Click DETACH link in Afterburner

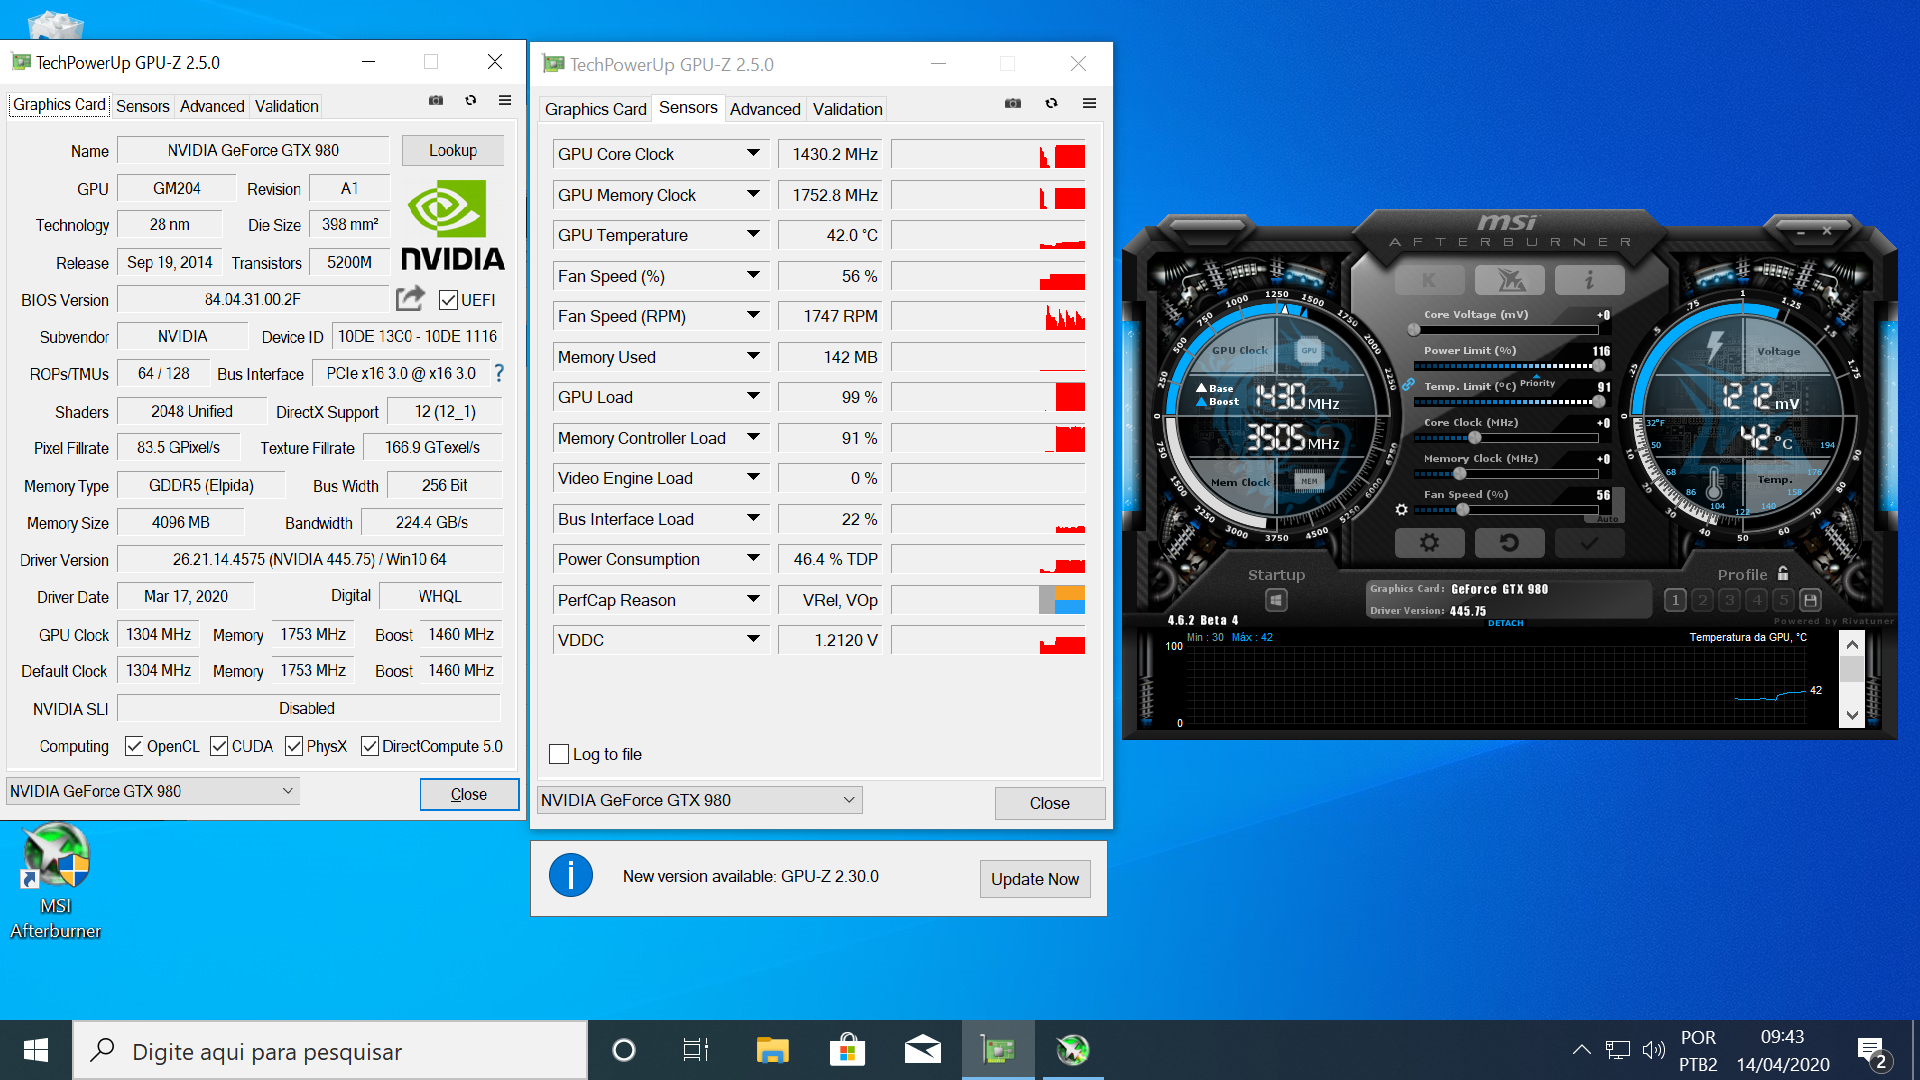(1505, 623)
